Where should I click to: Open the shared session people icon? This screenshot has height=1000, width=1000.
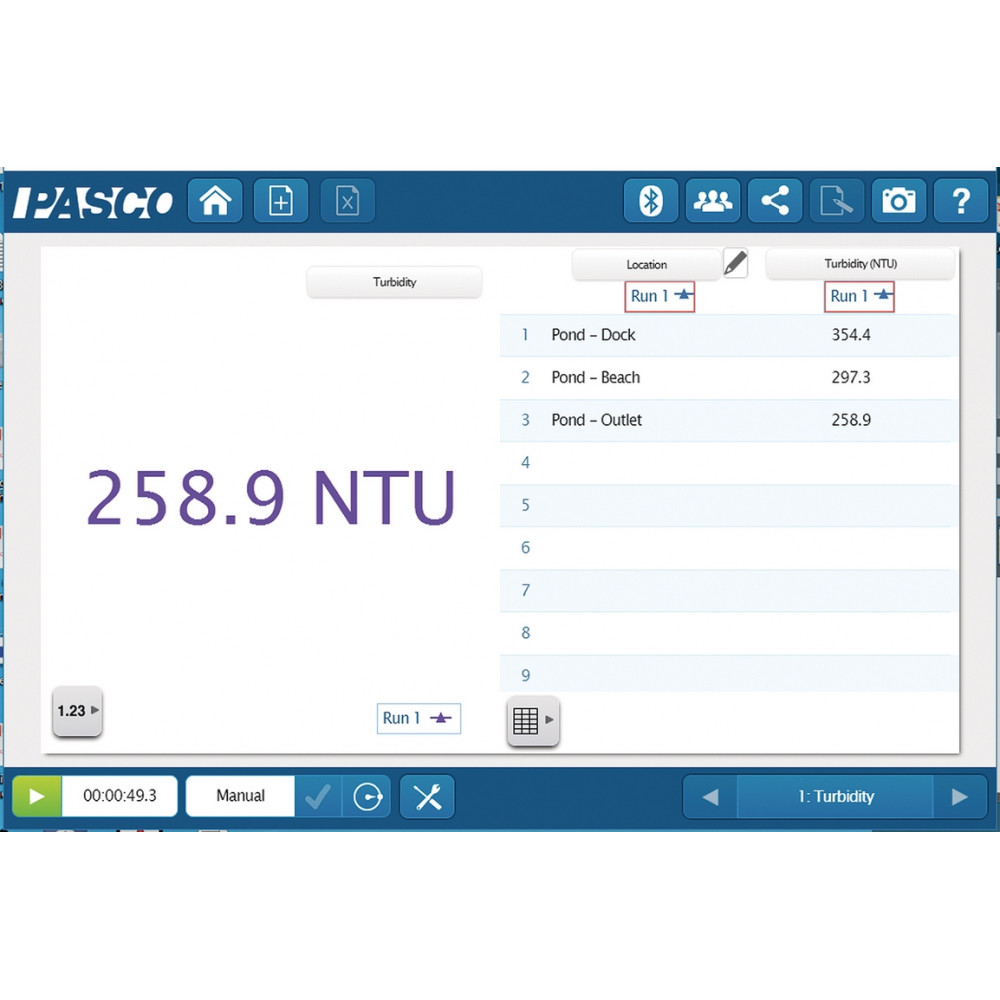click(712, 201)
